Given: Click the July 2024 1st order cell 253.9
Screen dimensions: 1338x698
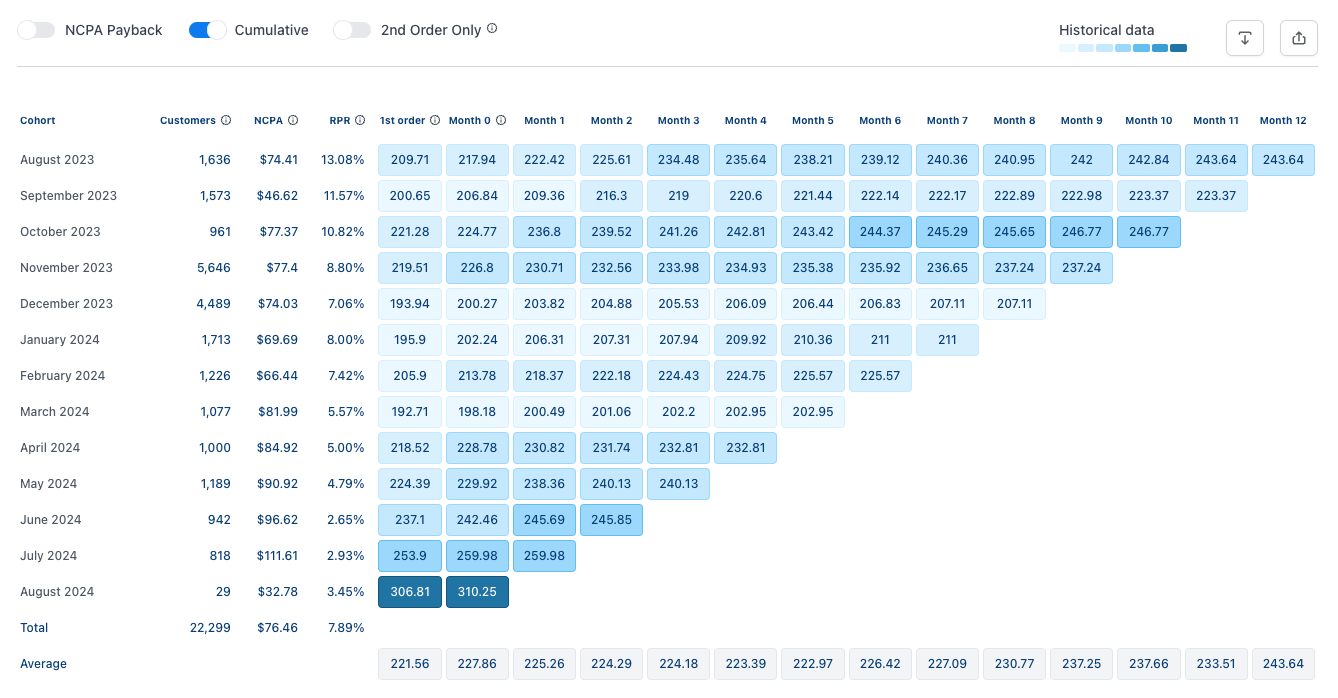Looking at the screenshot, I should point(409,556).
